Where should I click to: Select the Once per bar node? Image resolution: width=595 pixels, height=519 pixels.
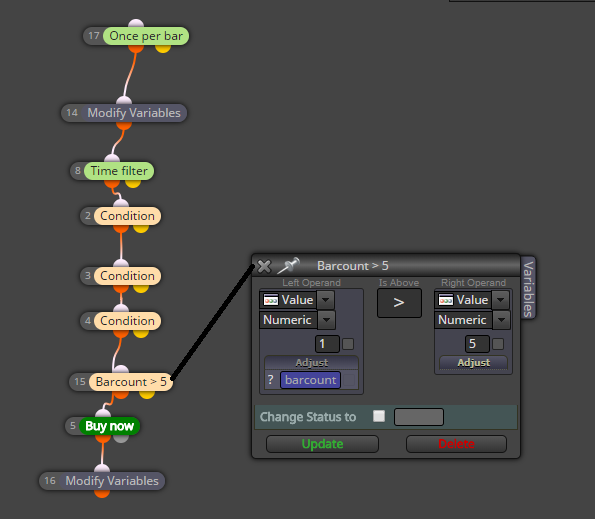point(146,36)
